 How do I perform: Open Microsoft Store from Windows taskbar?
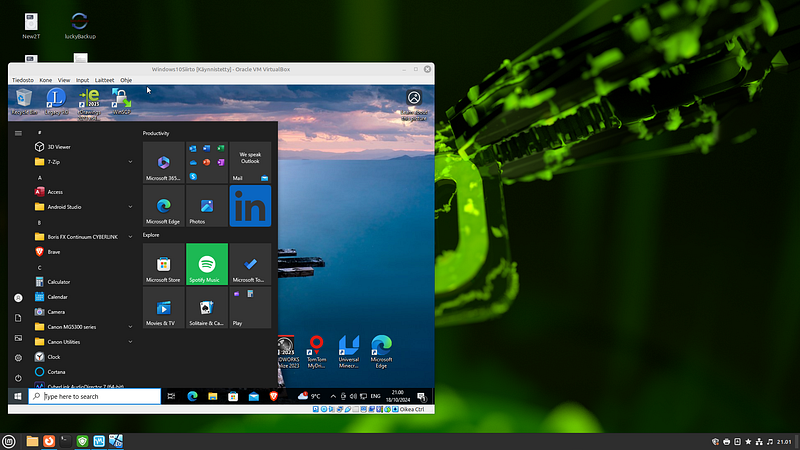pyautogui.click(x=233, y=396)
